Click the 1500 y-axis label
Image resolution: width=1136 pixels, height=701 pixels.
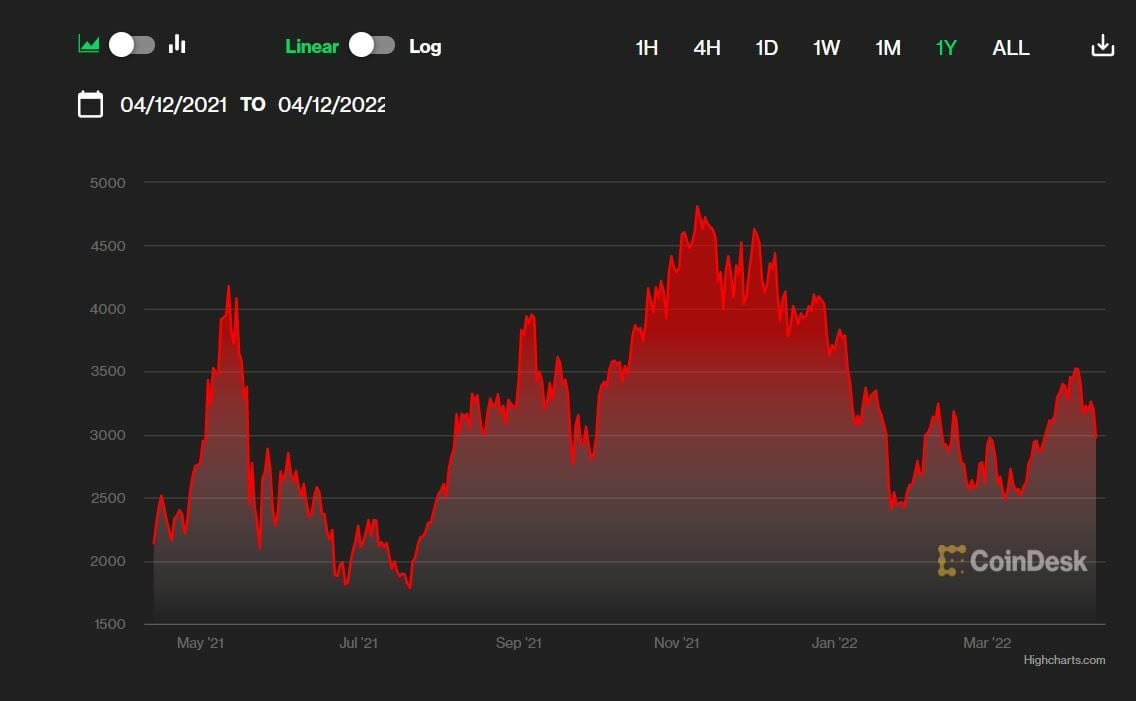tap(109, 624)
